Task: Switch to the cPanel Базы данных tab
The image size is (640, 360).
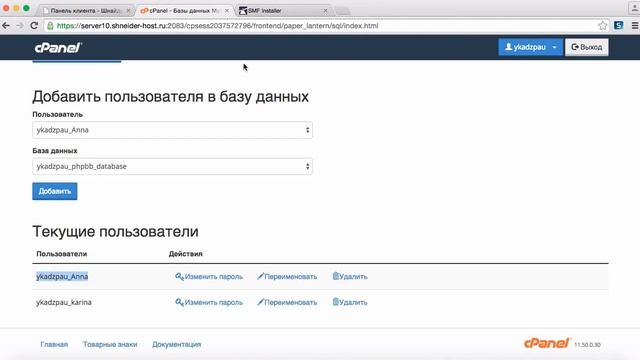Action: tap(184, 11)
